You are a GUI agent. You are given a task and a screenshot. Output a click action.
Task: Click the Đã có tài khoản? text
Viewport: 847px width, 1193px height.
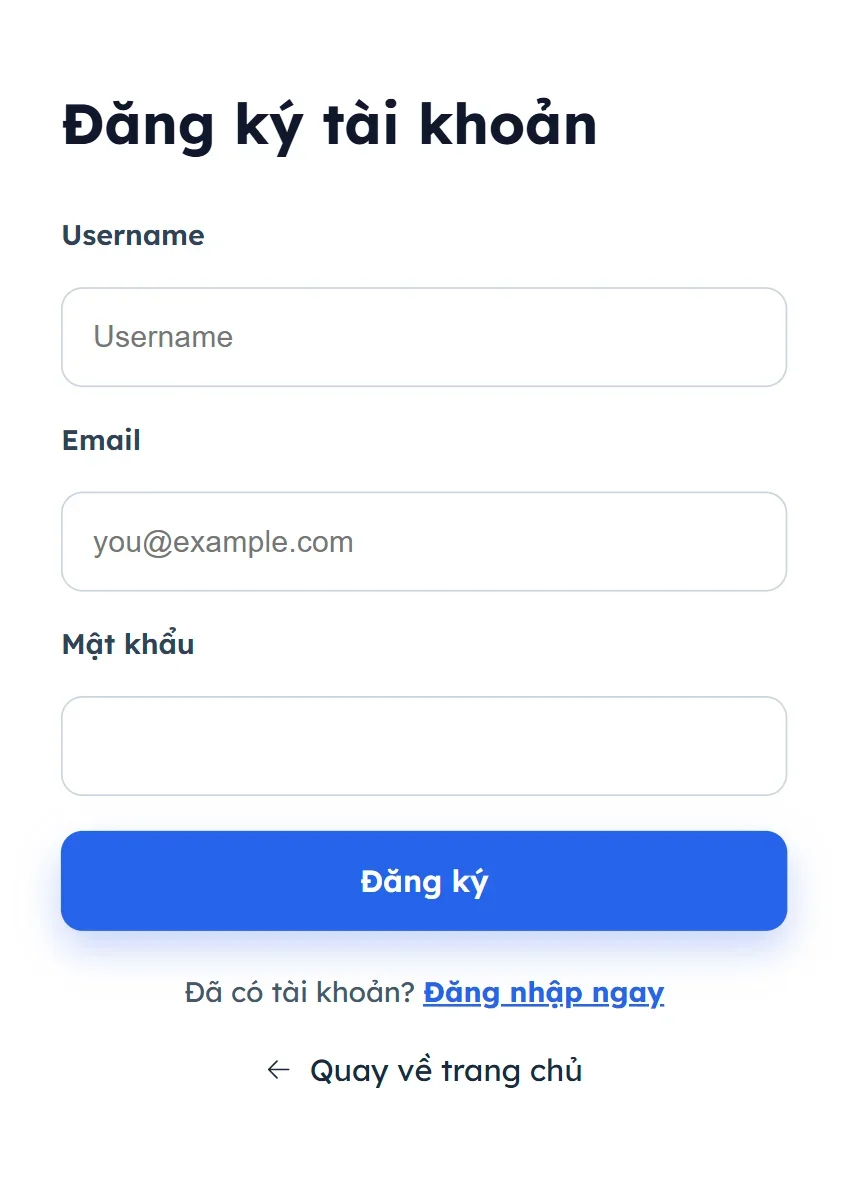pyautogui.click(x=299, y=993)
